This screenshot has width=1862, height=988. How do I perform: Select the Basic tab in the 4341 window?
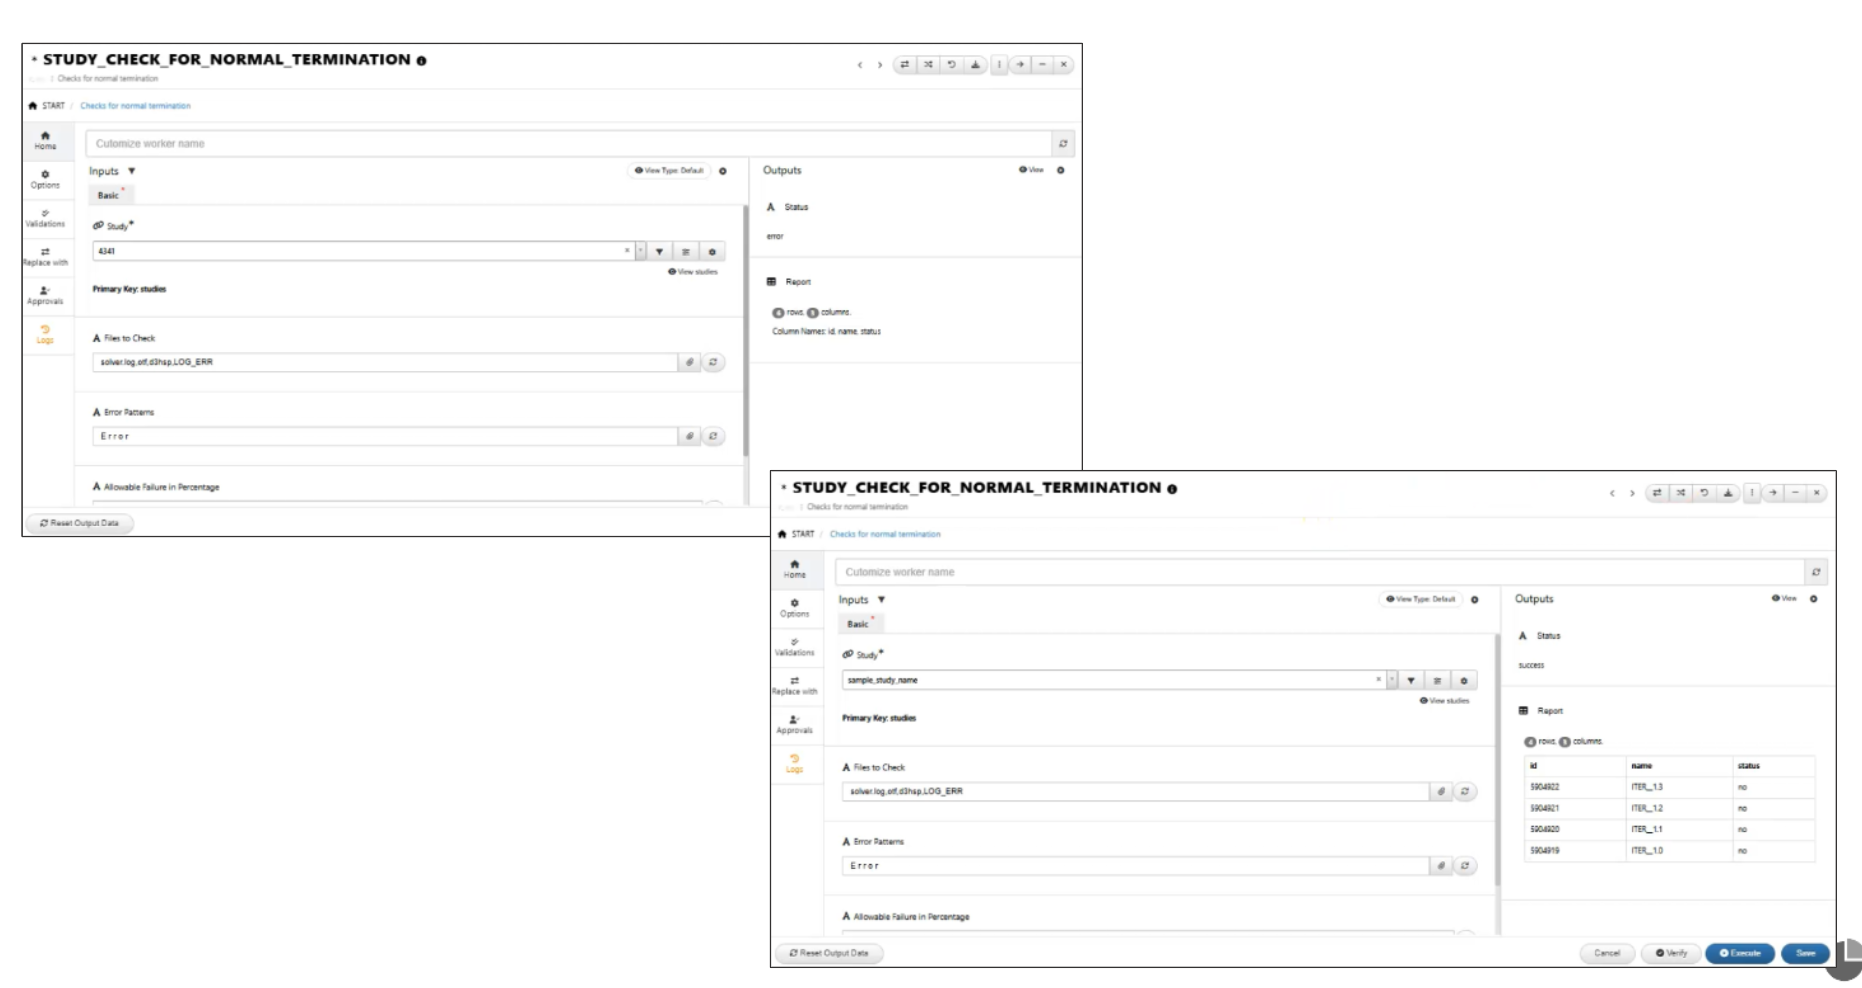[109, 195]
